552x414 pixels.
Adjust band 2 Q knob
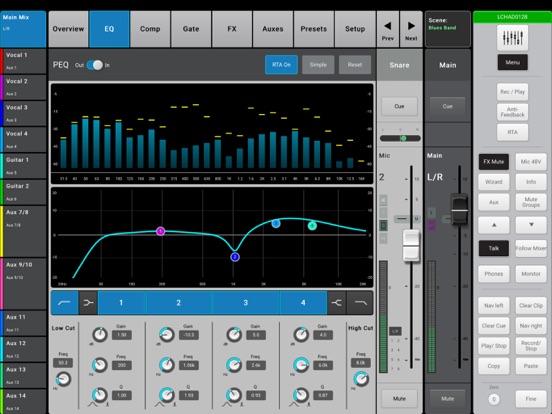coord(167,395)
